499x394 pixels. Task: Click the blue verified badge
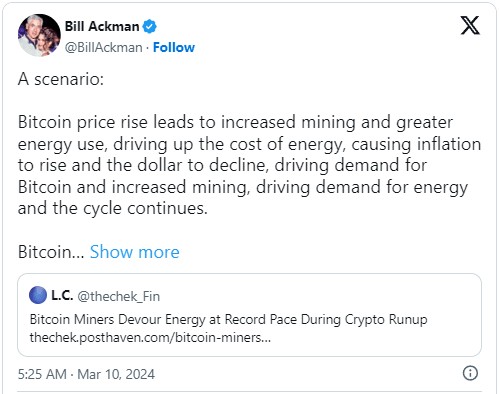pyautogui.click(x=150, y=26)
